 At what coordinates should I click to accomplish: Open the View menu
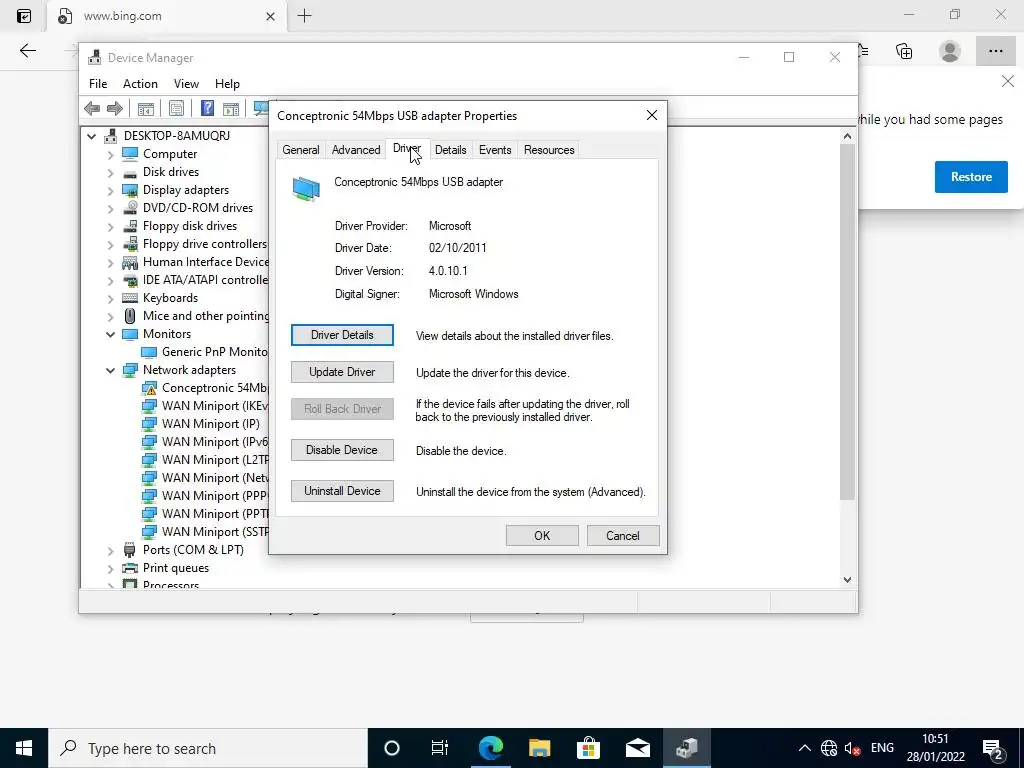[x=186, y=84]
